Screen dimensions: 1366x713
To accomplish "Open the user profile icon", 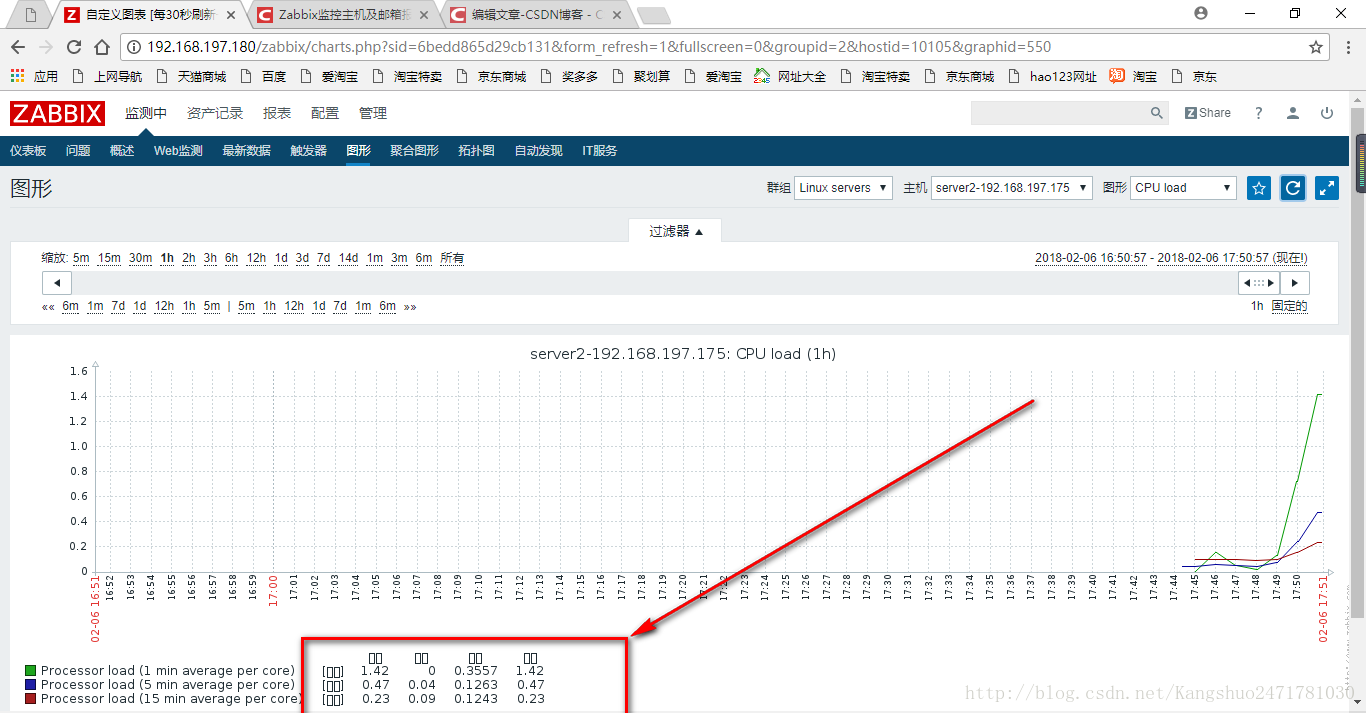I will (x=1293, y=113).
